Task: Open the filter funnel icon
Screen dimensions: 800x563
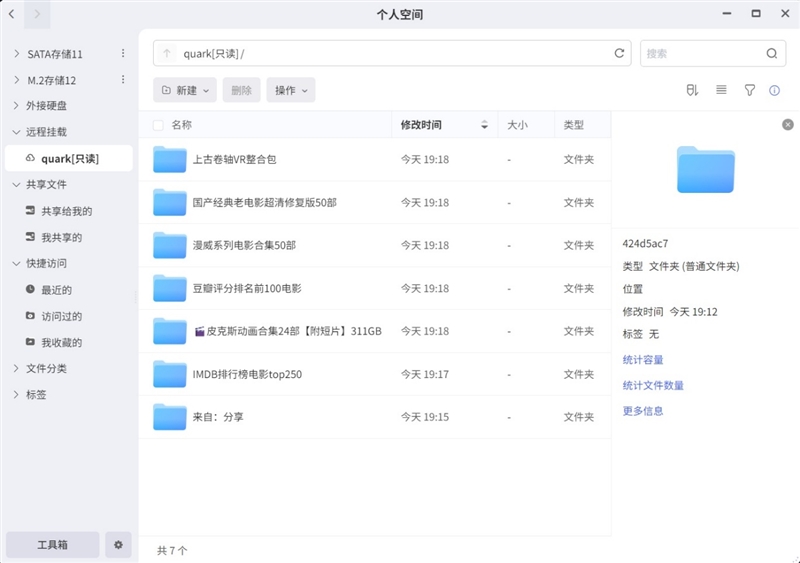Action: 749,90
